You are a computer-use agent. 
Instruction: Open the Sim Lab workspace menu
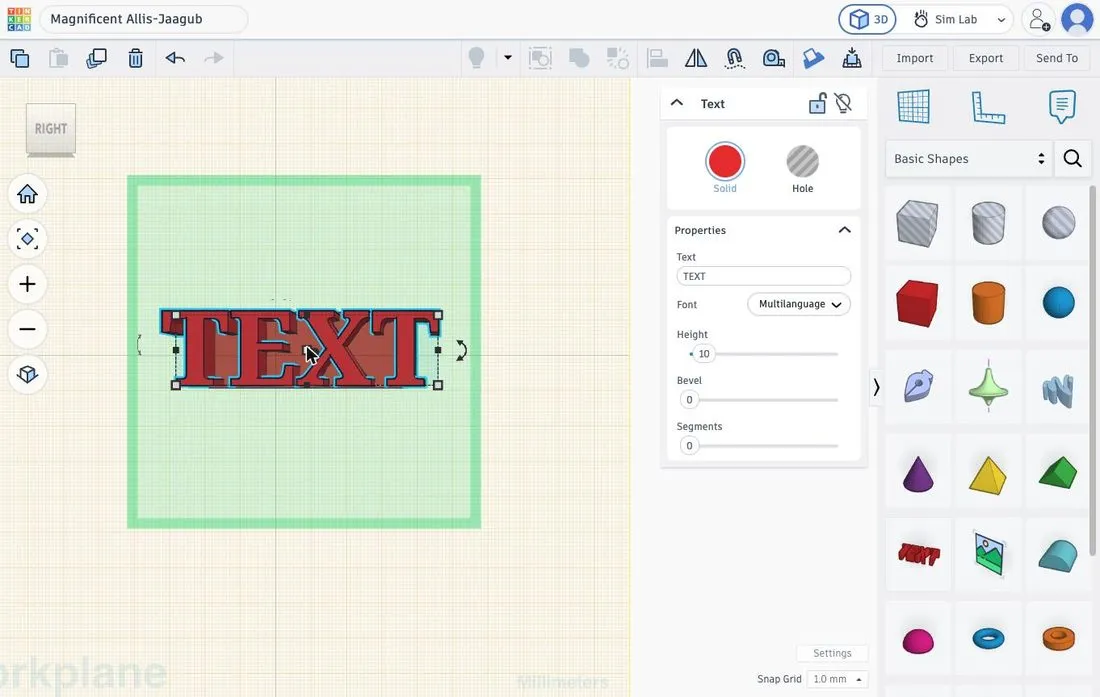[x=960, y=20]
